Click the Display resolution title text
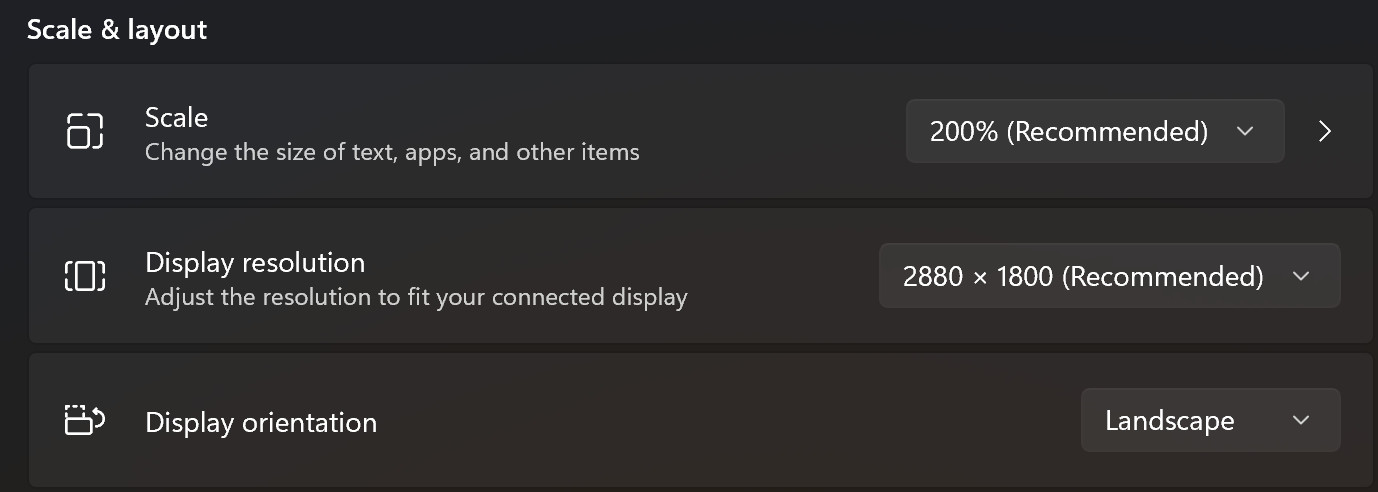The image size is (1378, 492). (255, 262)
